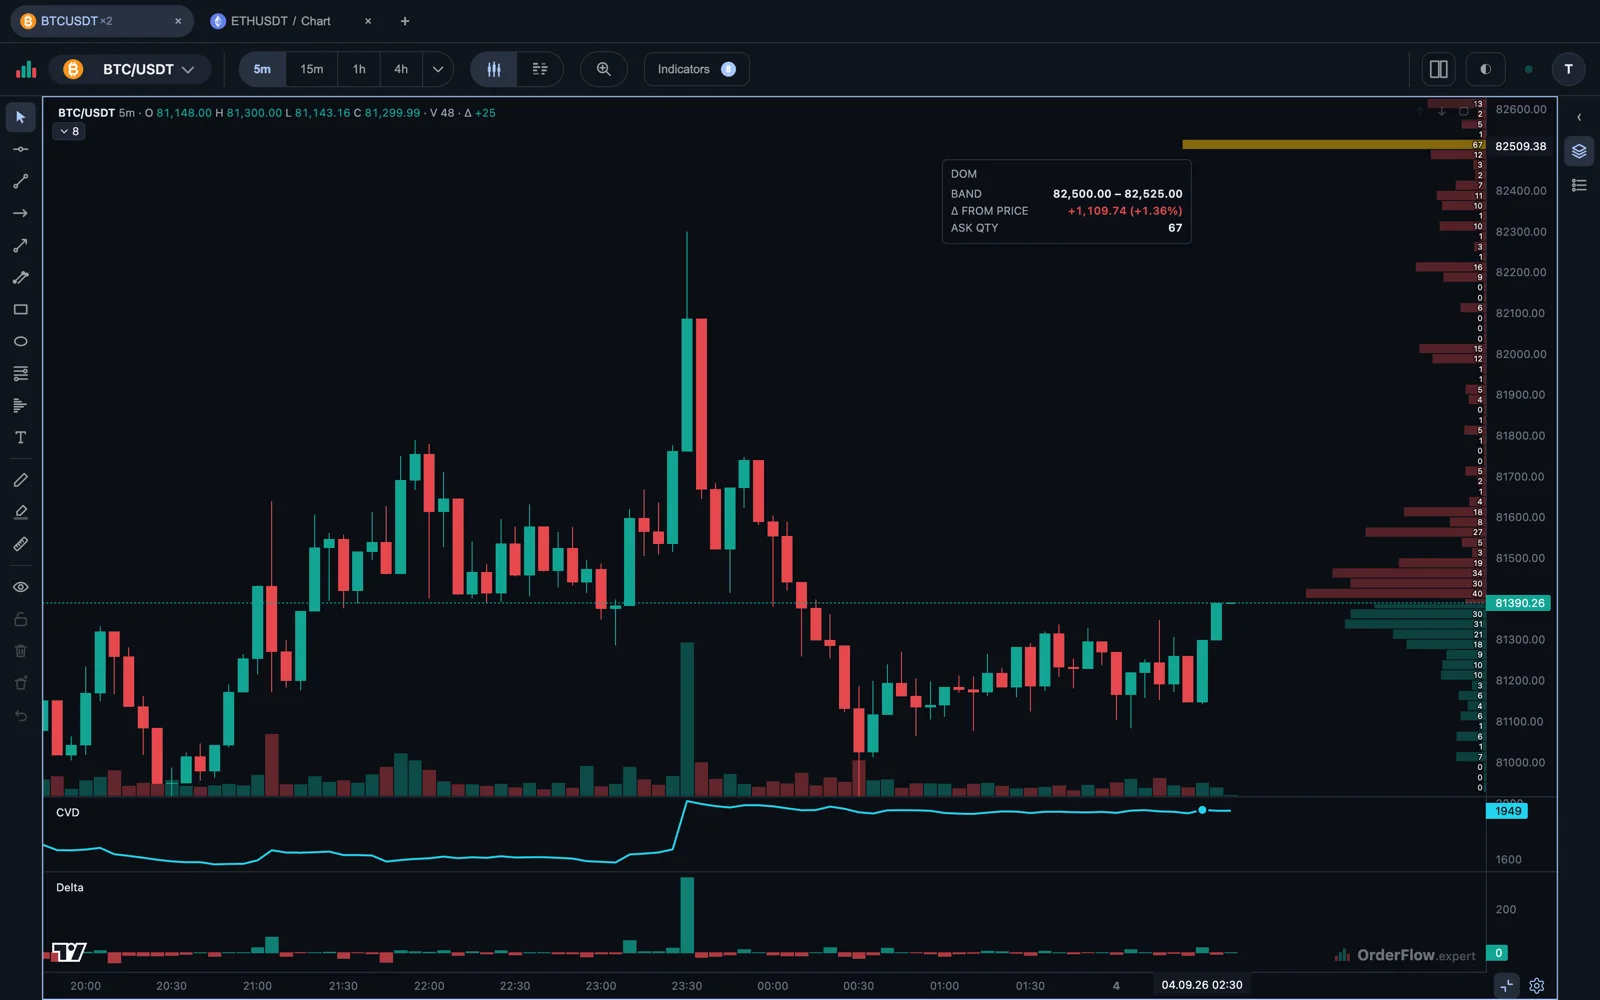
Task: Click the green connection status dot
Action: click(1528, 69)
